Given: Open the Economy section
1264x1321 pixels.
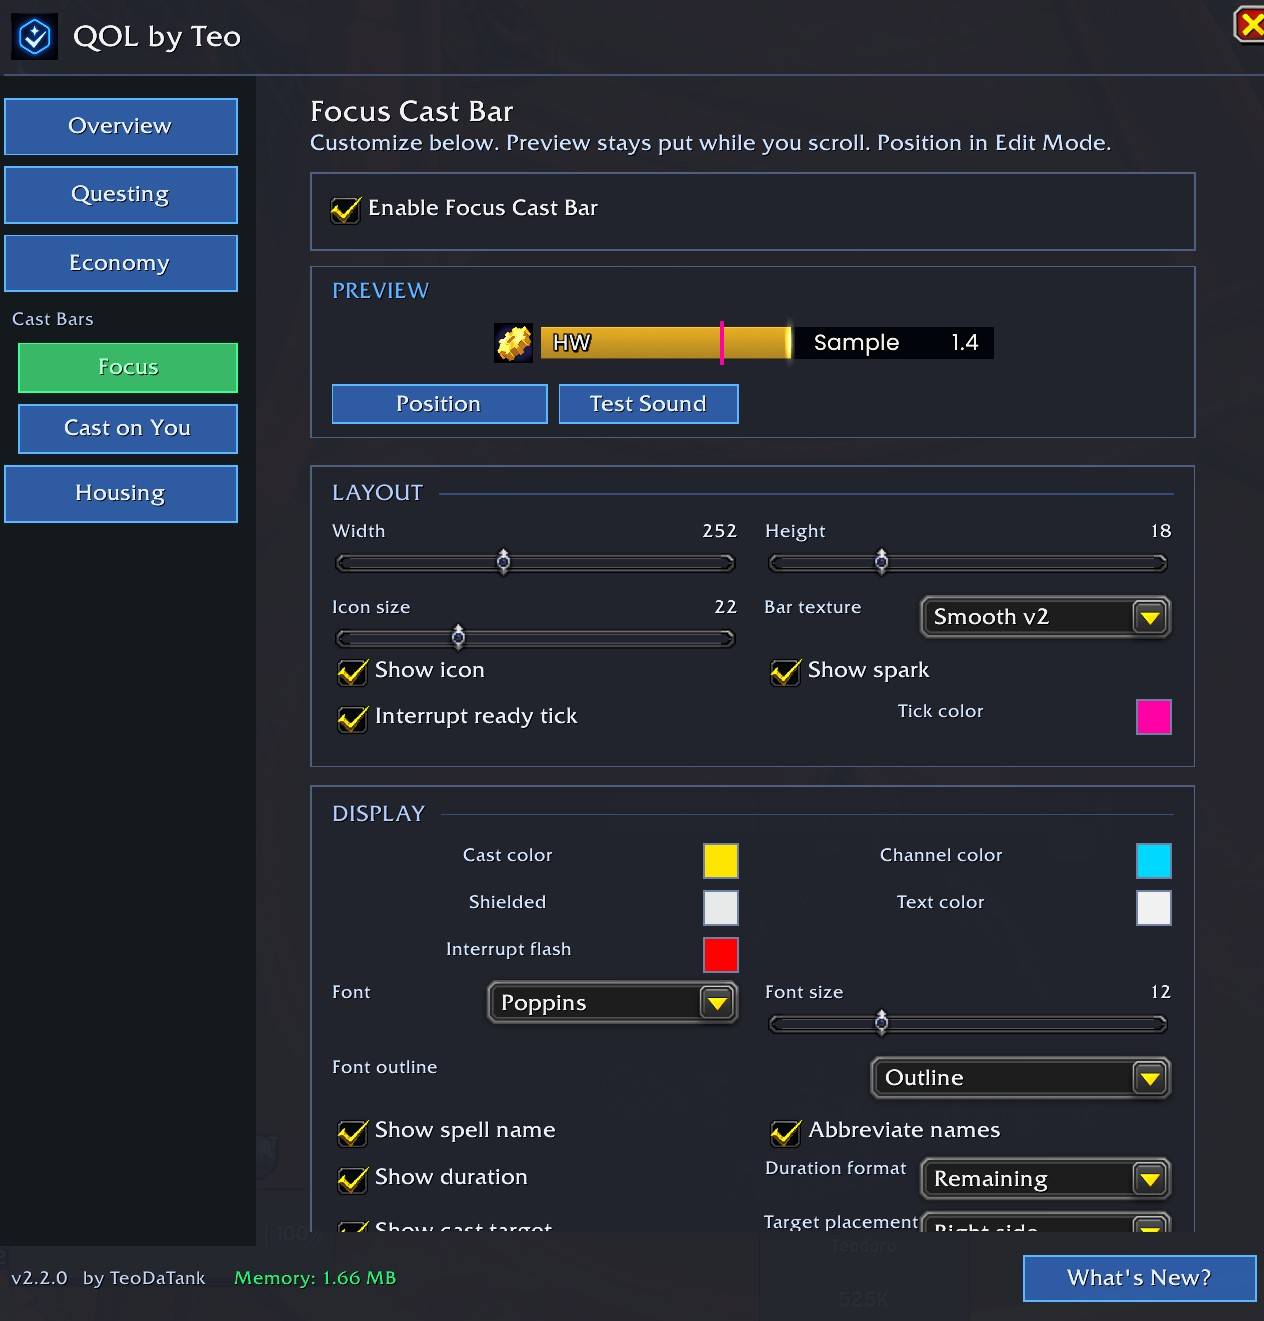Looking at the screenshot, I should 121,263.
